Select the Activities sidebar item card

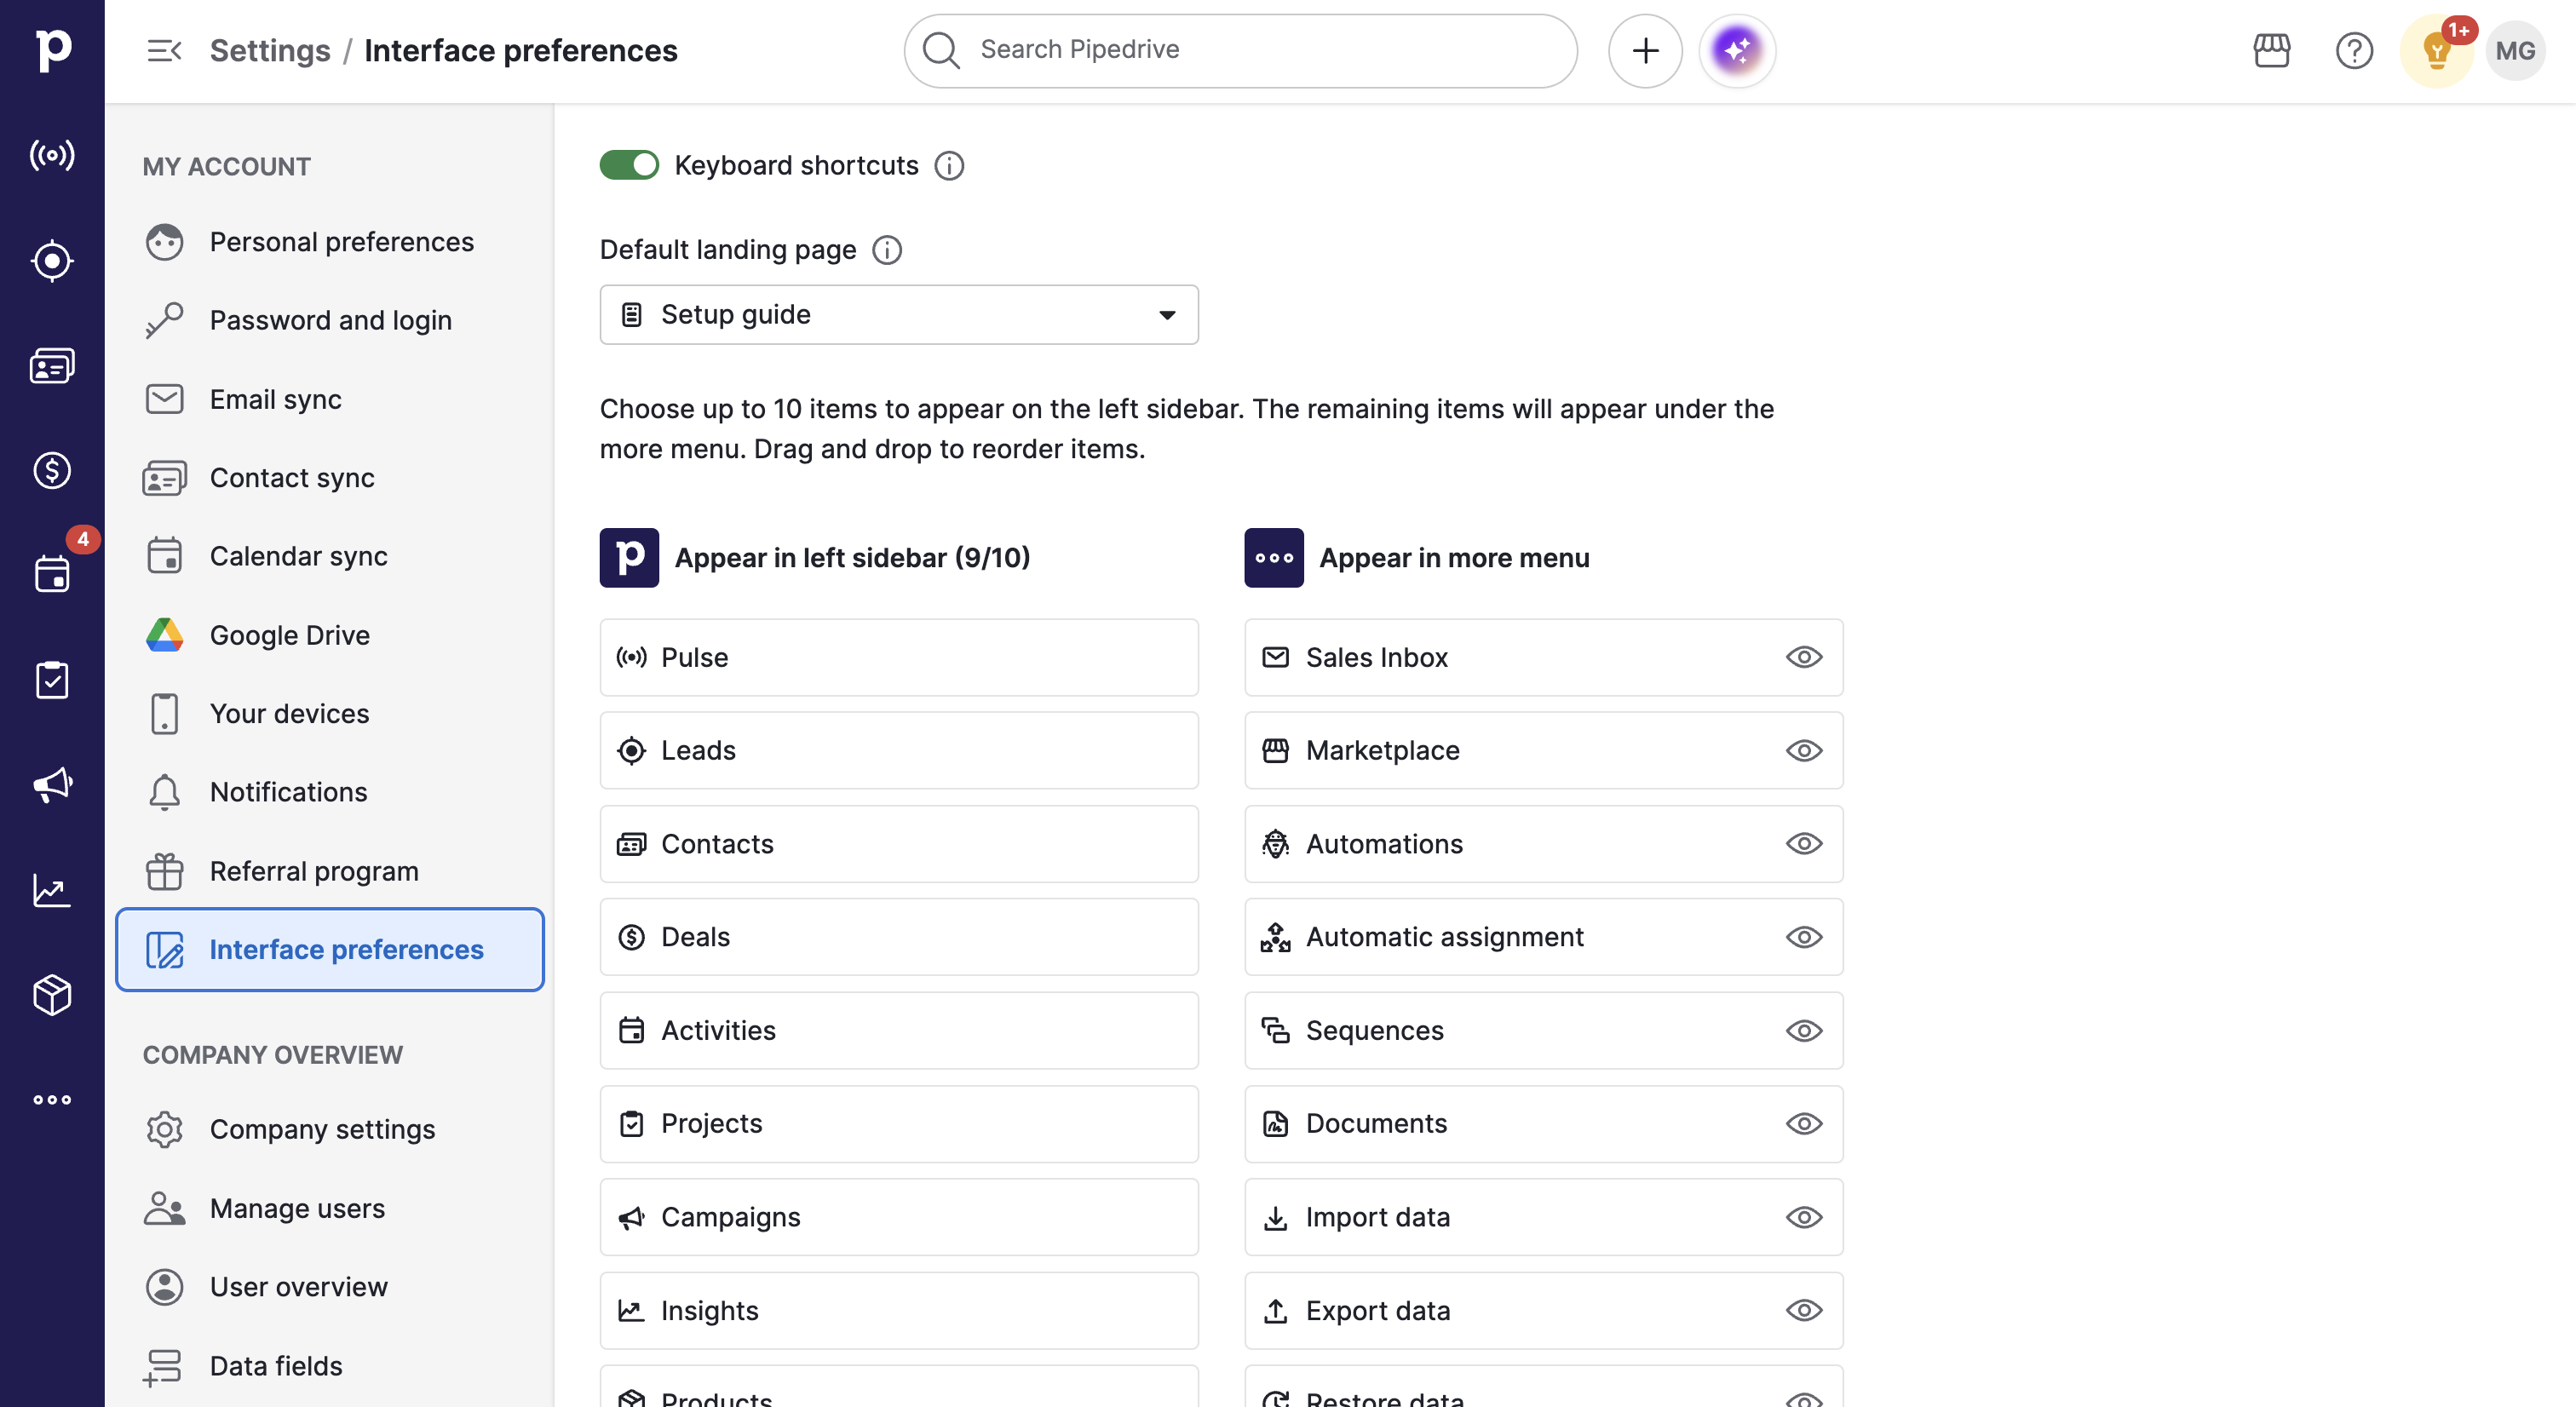click(899, 1031)
